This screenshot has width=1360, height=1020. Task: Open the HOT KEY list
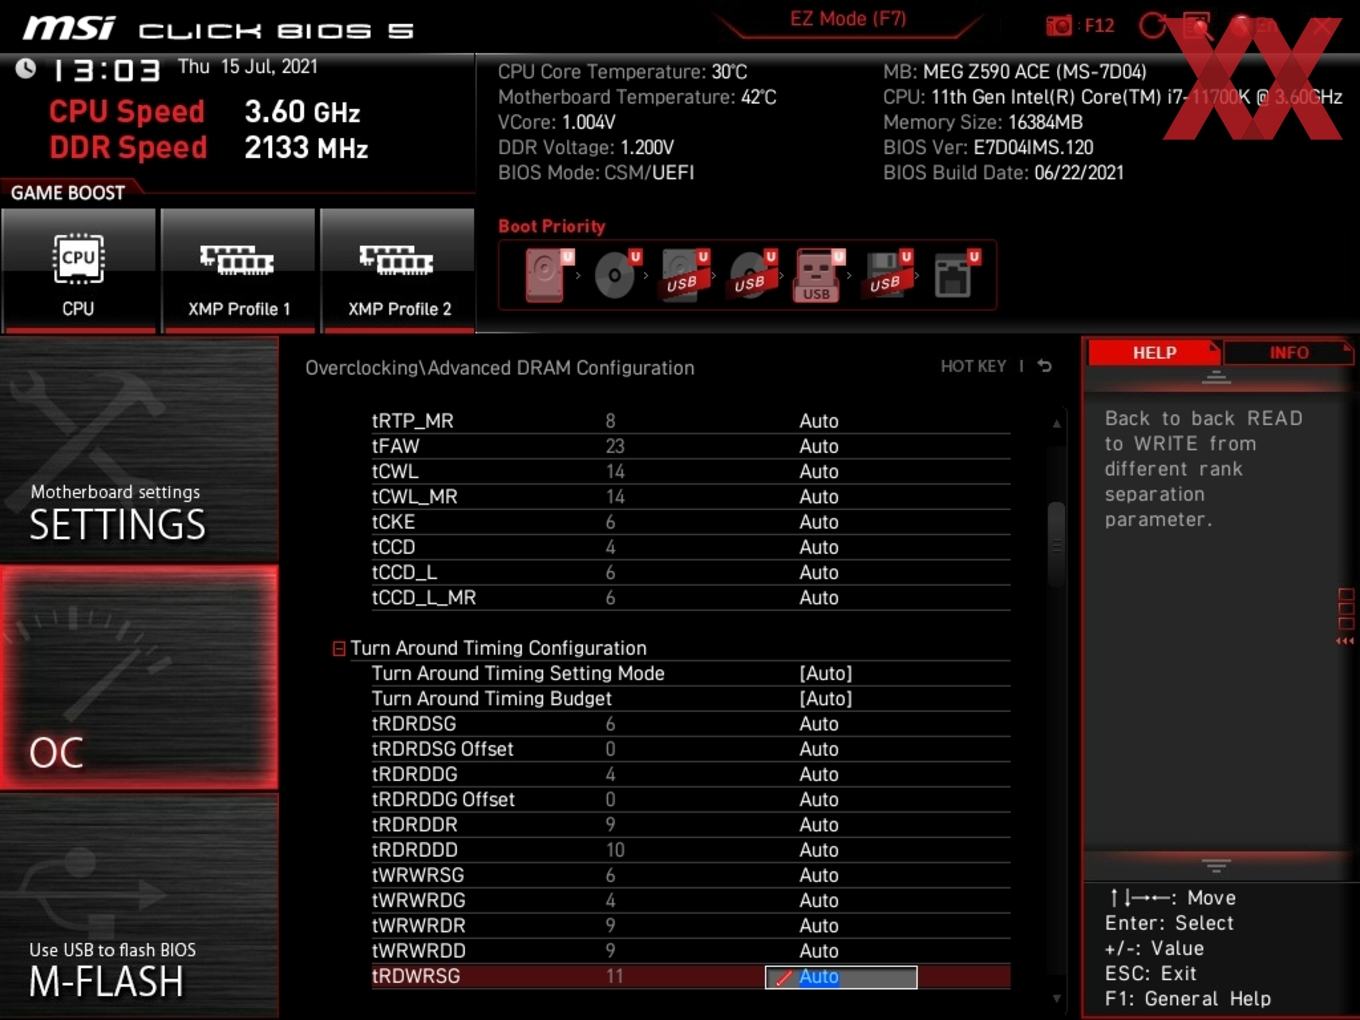point(973,366)
